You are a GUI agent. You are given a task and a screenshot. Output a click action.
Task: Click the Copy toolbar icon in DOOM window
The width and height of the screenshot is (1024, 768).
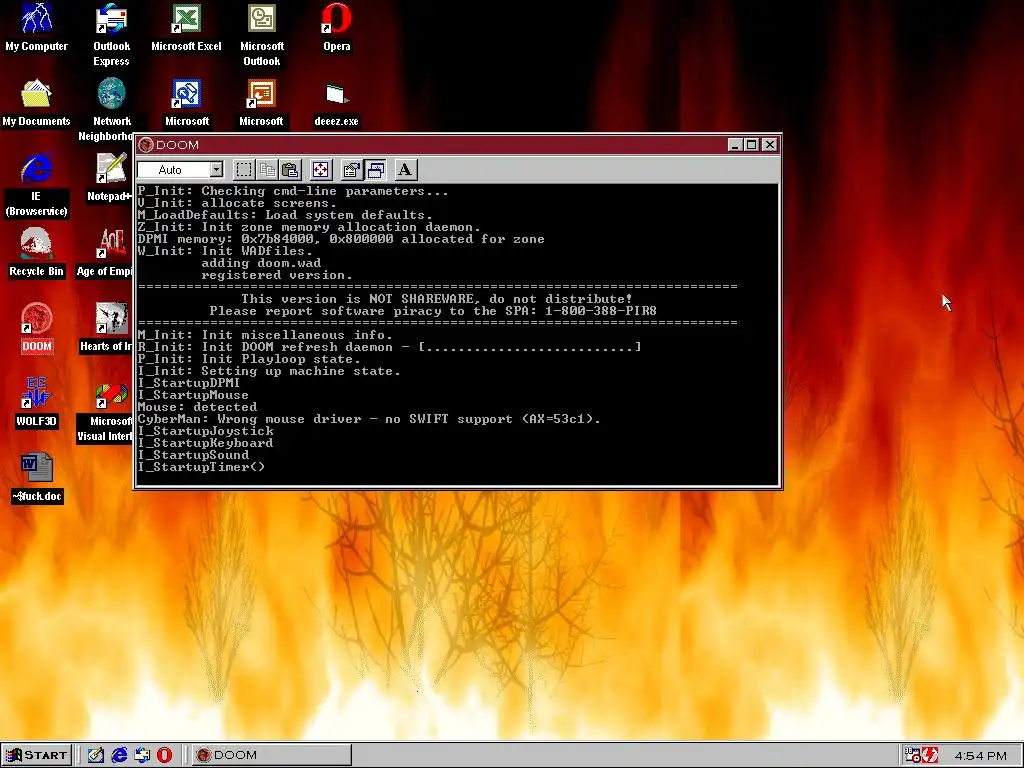click(x=267, y=170)
